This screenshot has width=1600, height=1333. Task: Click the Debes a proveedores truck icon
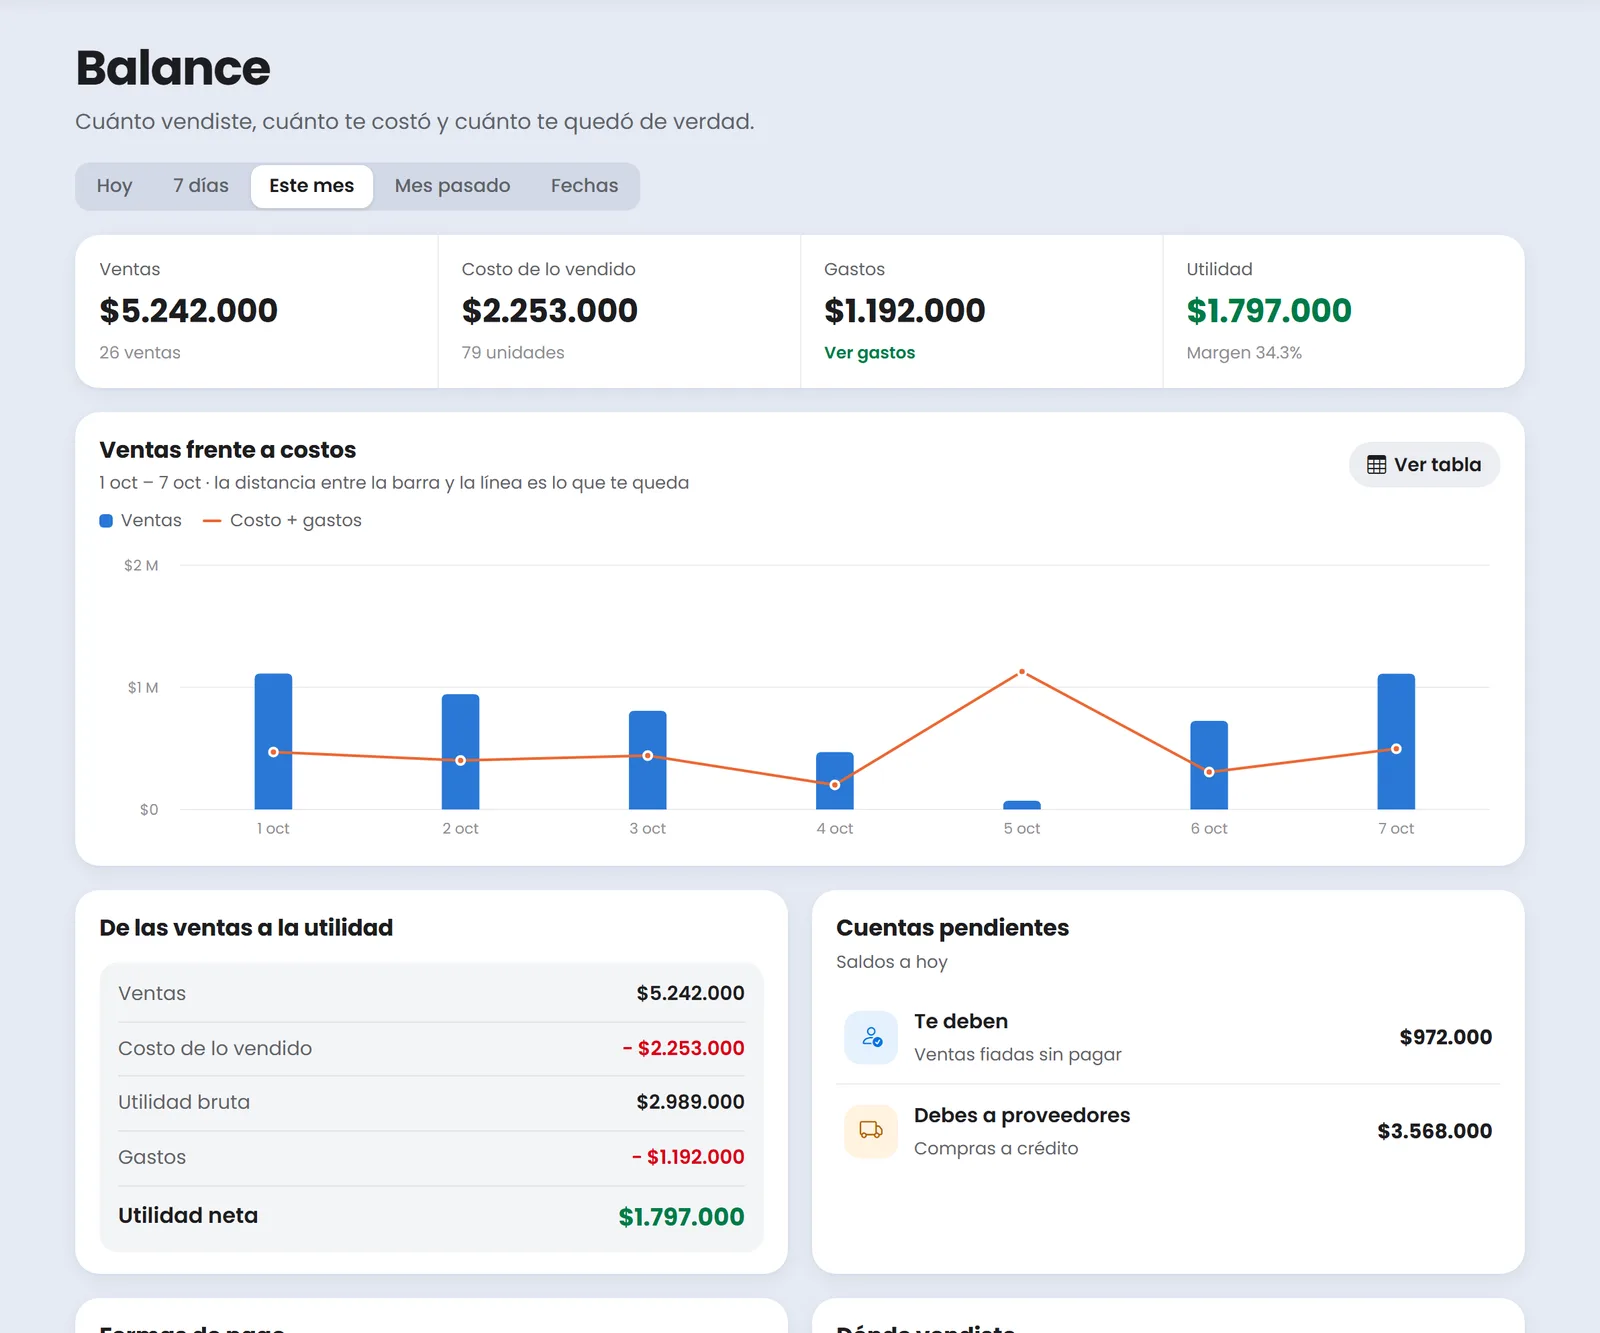[x=871, y=1131]
